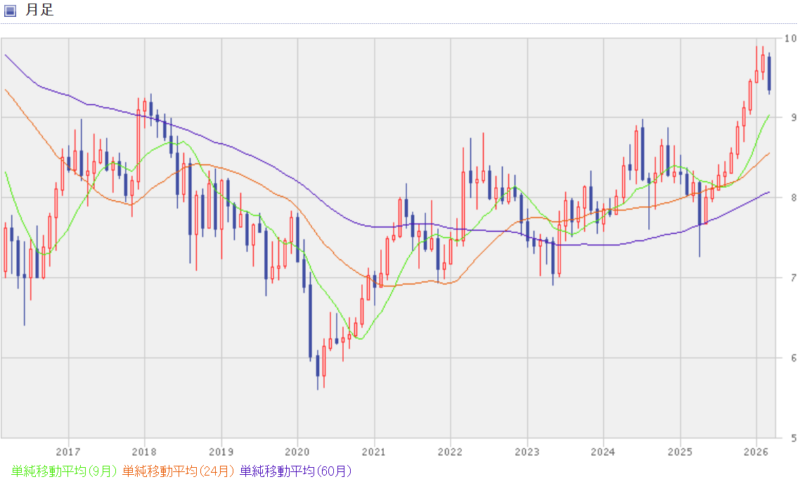Click price label 10 on right axis

point(791,38)
